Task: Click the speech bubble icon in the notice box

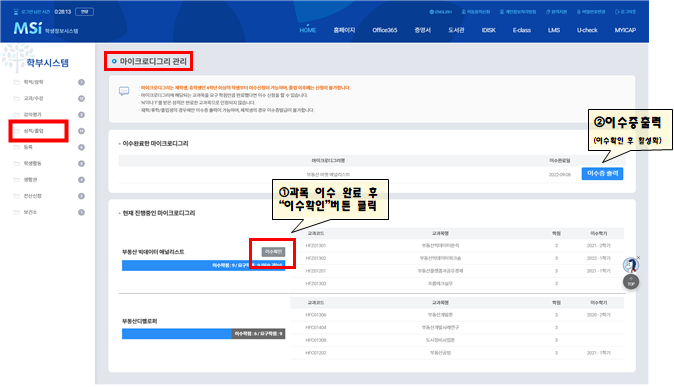Action: click(124, 91)
